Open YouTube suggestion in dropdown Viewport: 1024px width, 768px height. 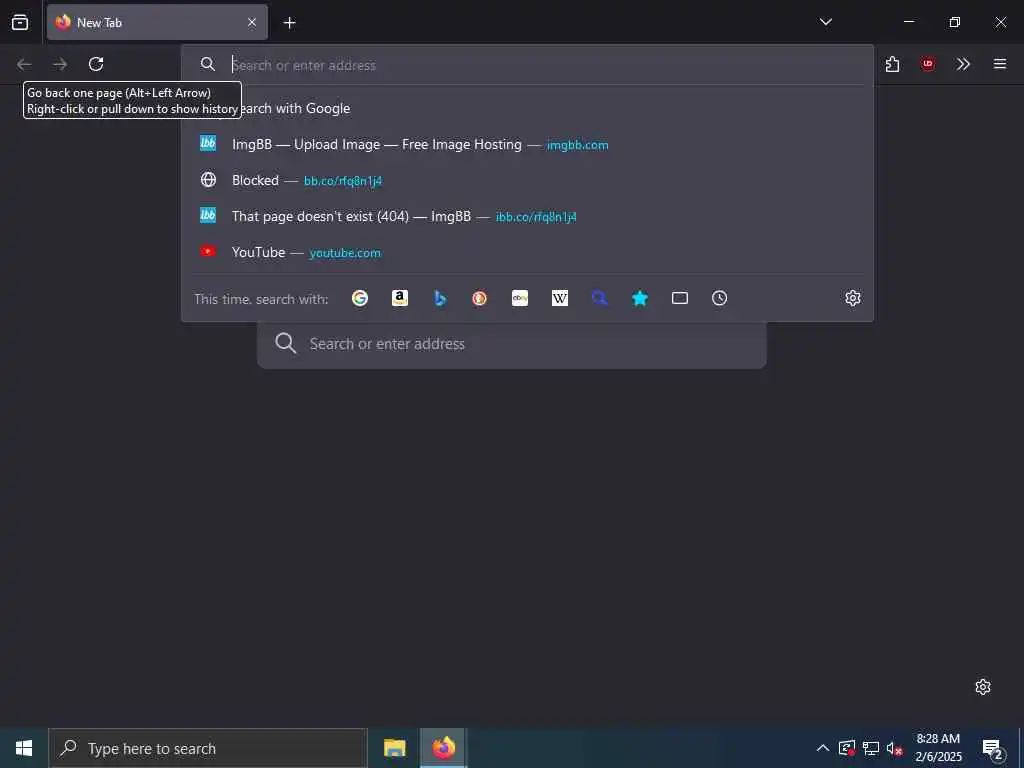pyautogui.click(x=527, y=252)
